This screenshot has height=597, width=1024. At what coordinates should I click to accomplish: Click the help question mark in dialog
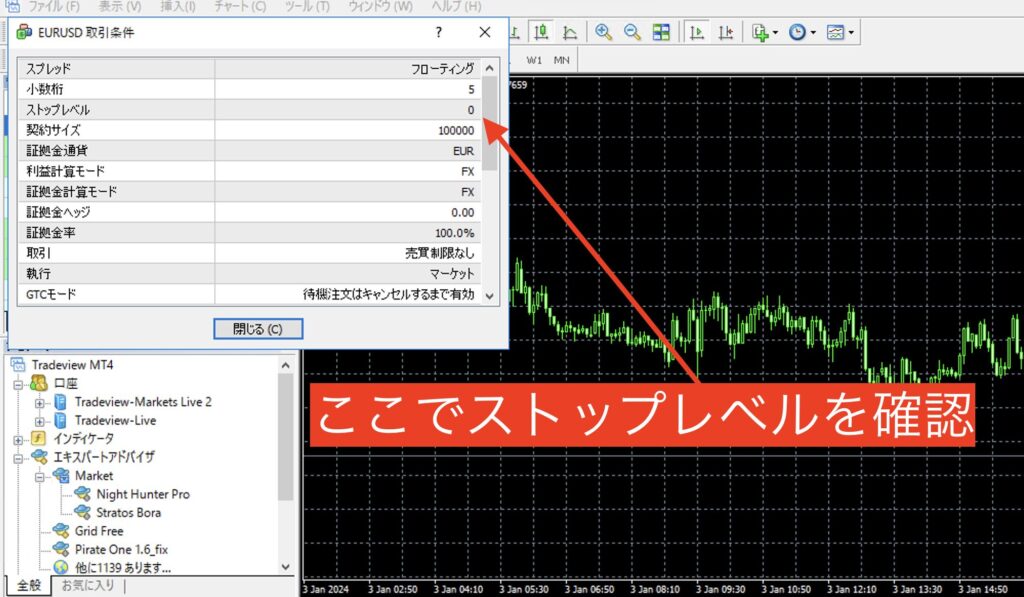(439, 32)
